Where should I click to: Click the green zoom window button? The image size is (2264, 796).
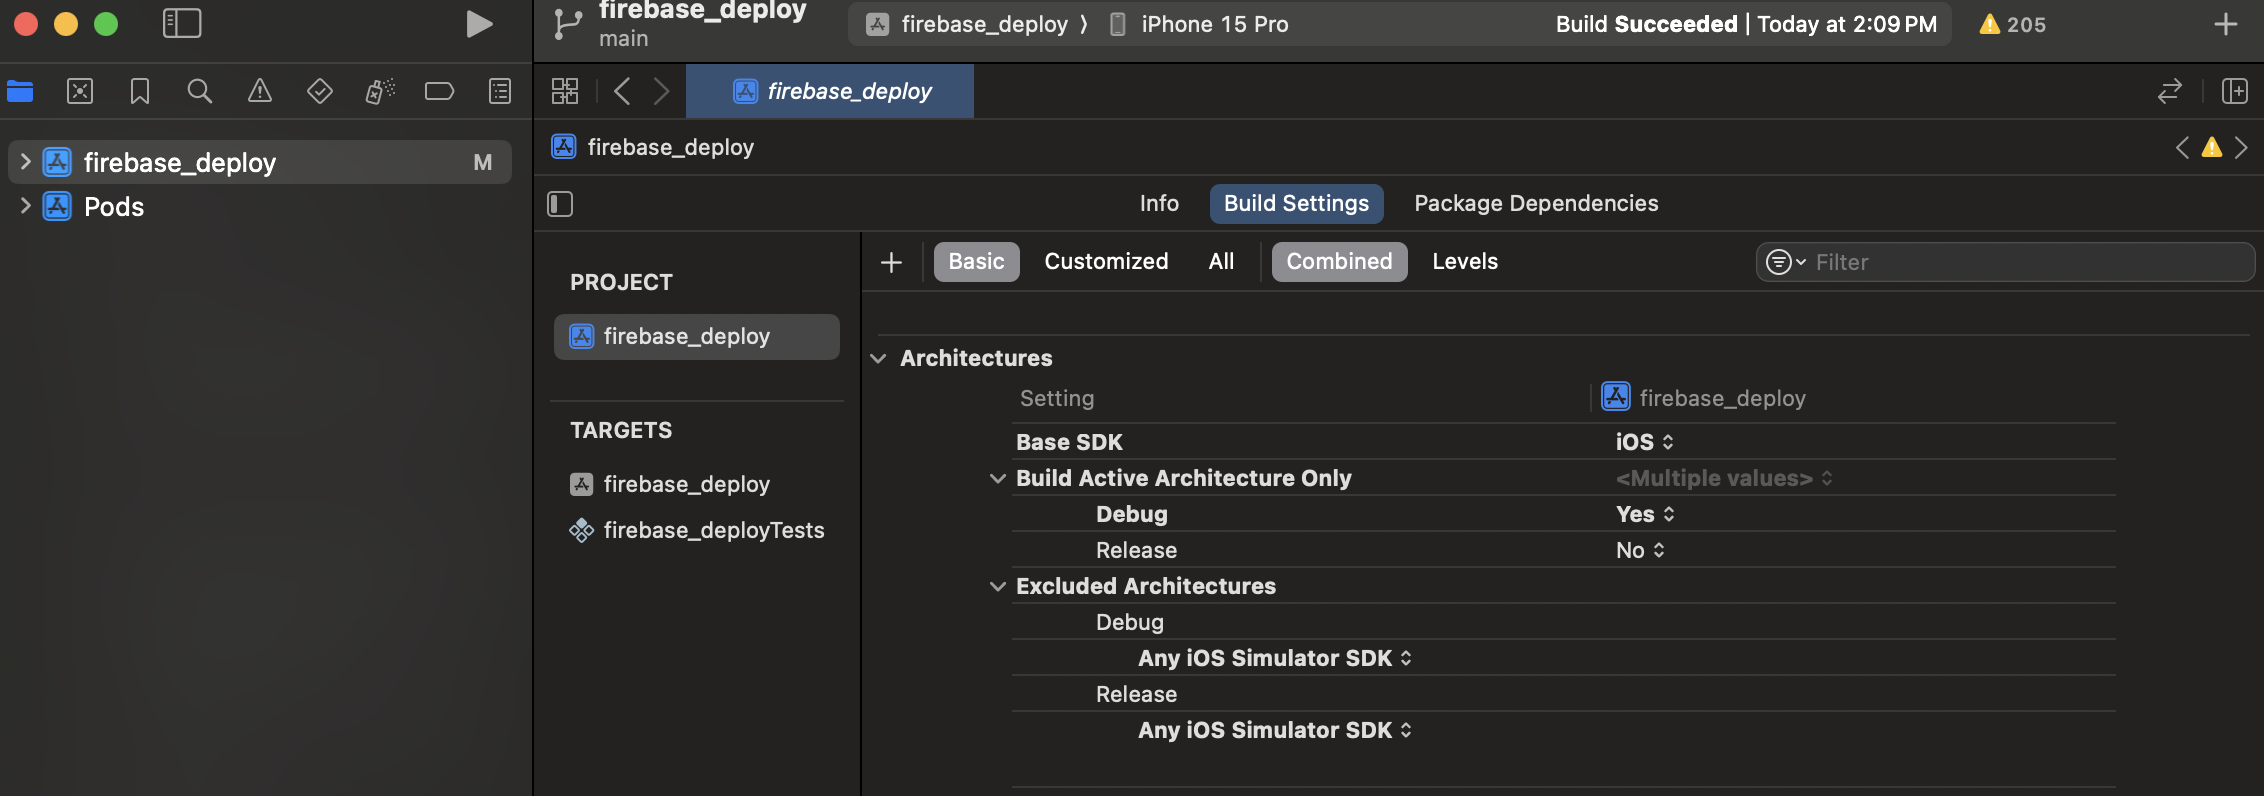(x=106, y=24)
